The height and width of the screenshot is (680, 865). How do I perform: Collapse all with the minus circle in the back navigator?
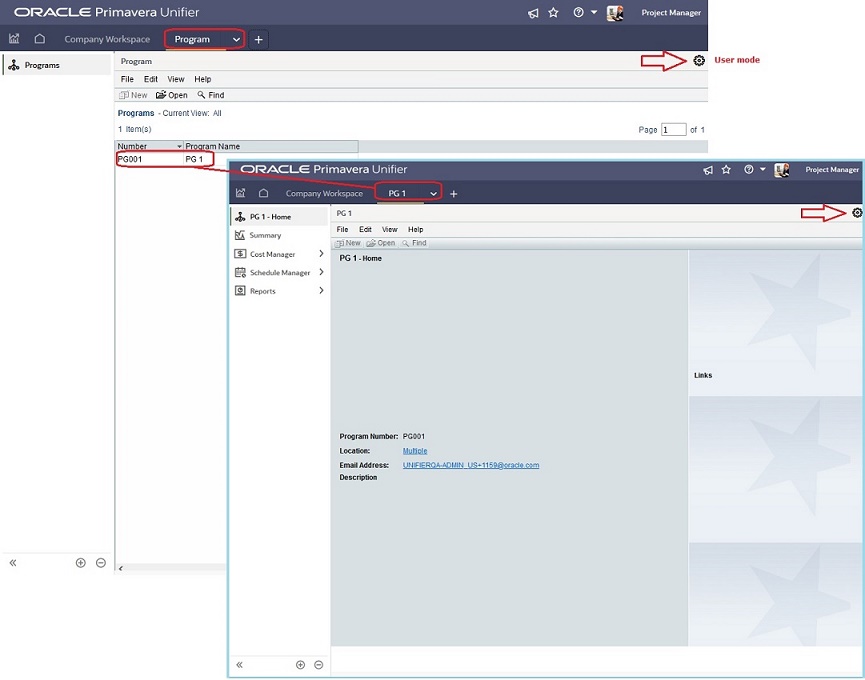pyautogui.click(x=101, y=563)
